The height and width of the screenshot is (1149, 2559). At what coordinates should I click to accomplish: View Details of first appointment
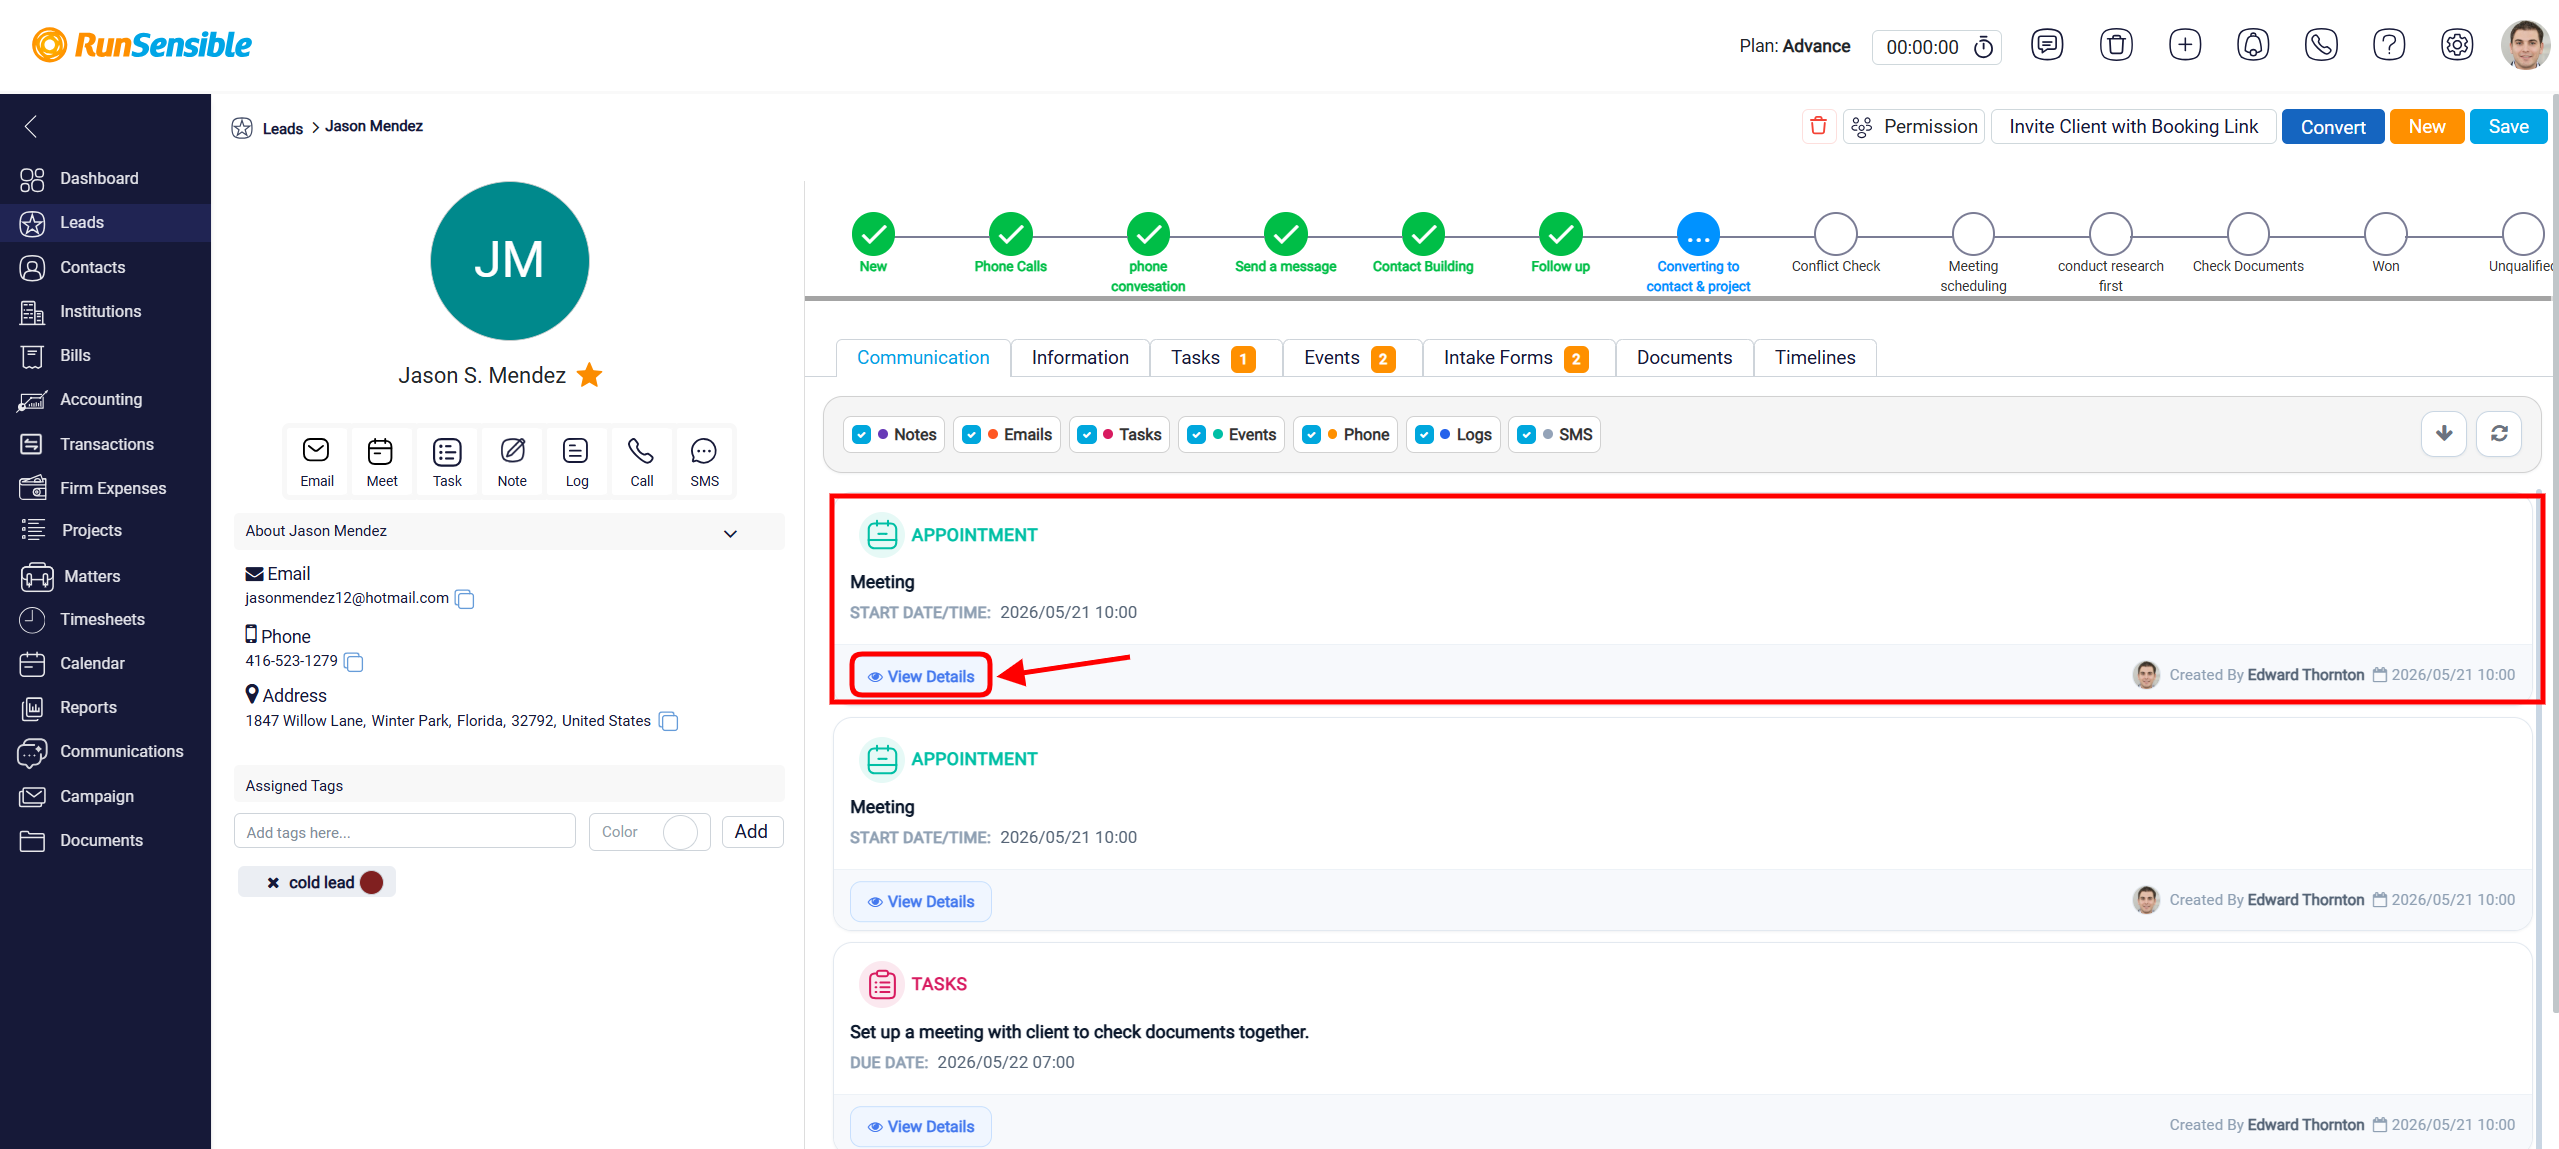click(x=921, y=677)
